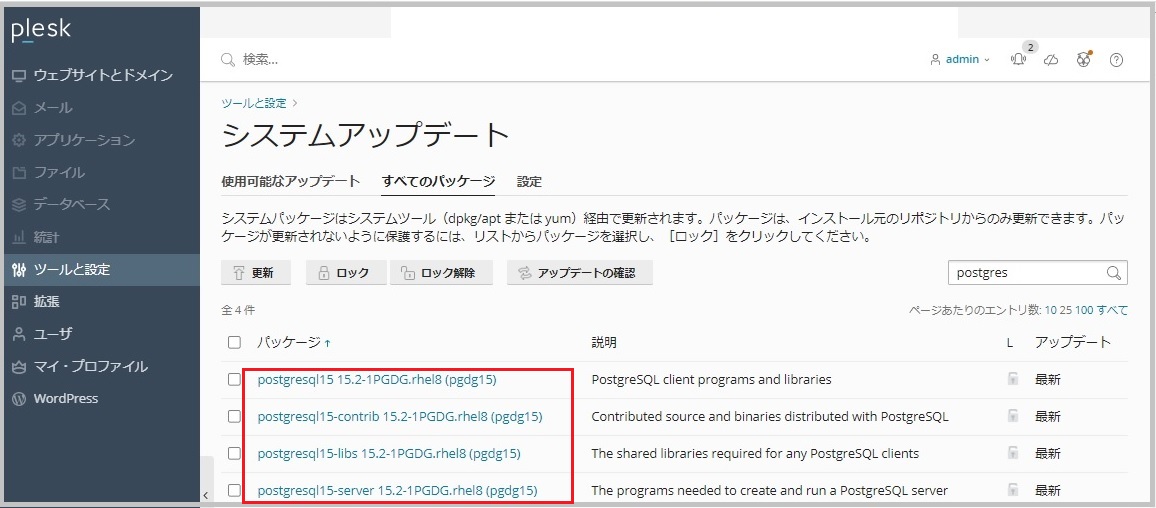Viewport: 1156px width, 508px height.
Task: Click lock icon for postgresql15-contrib row
Action: click(x=1014, y=416)
